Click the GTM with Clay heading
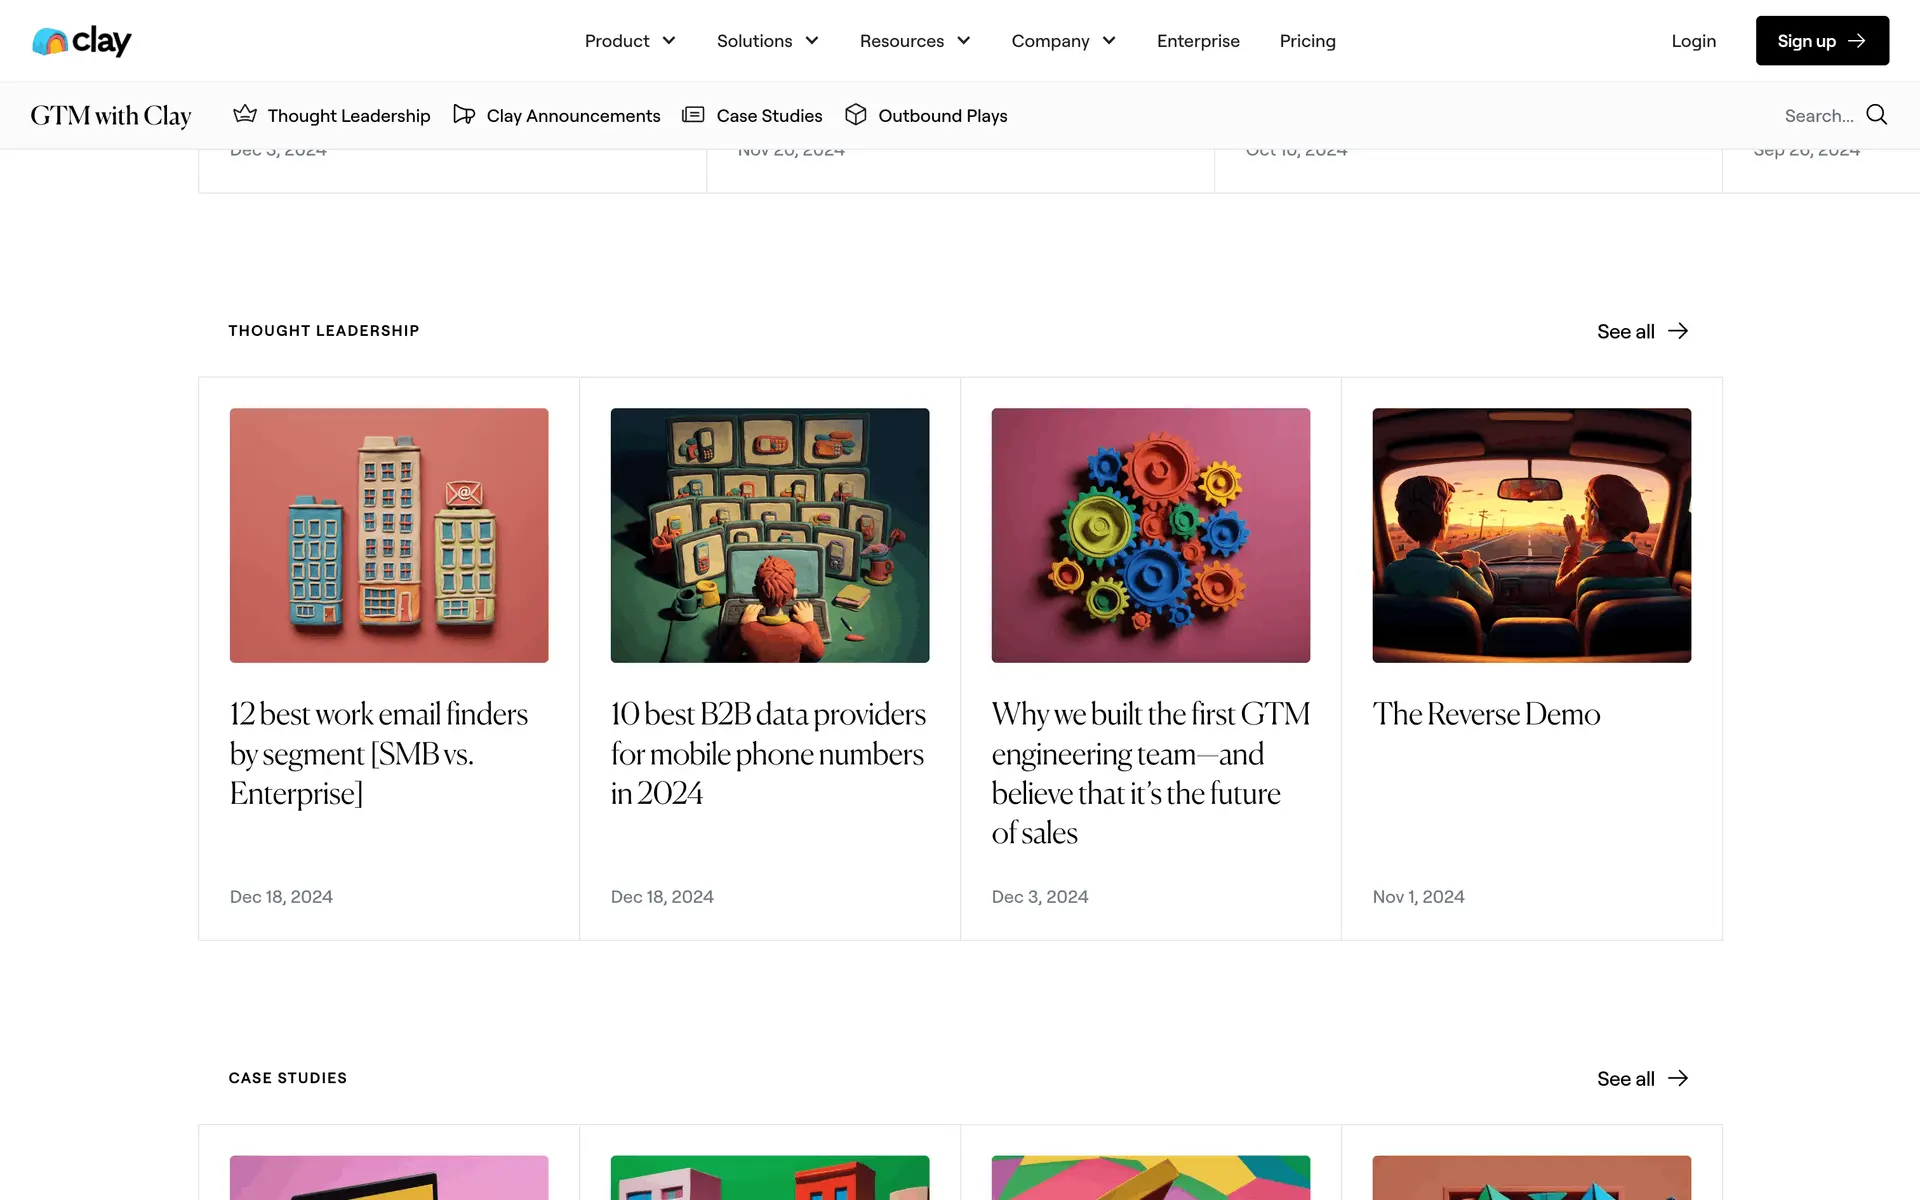Image resolution: width=1920 pixels, height=1200 pixels. click(111, 116)
